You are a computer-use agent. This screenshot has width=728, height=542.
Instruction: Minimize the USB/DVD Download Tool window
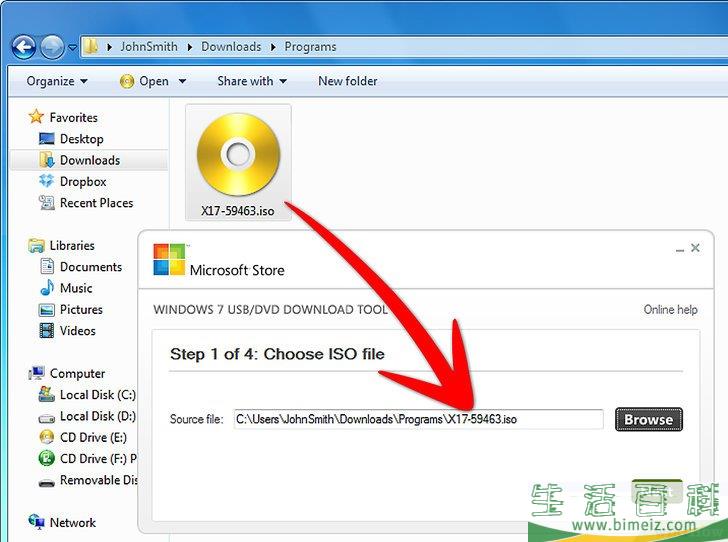680,250
